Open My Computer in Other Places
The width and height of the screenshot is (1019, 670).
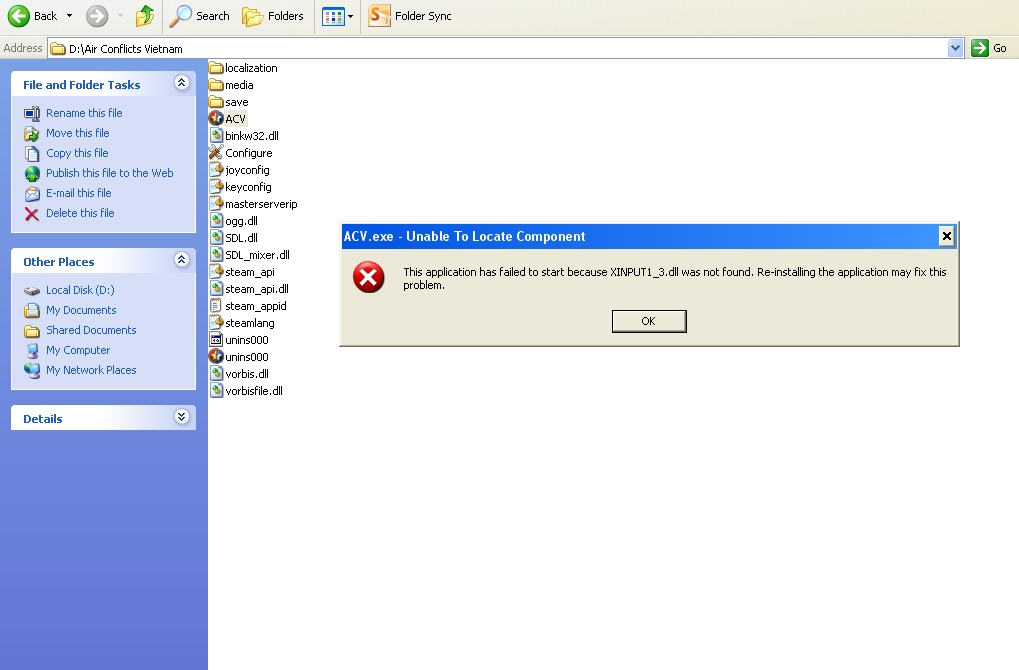(x=78, y=350)
